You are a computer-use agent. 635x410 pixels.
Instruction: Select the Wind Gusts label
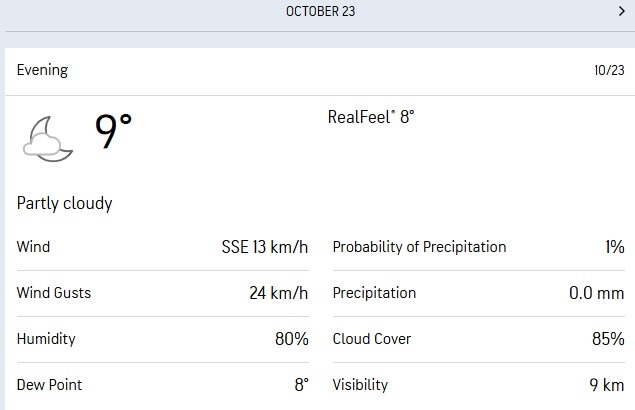(x=54, y=293)
